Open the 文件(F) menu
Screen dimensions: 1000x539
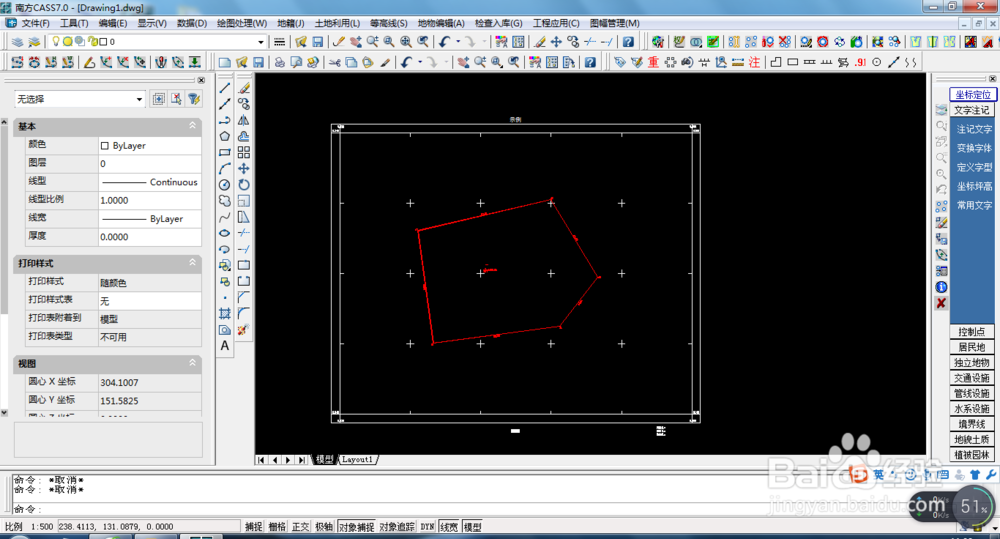click(x=35, y=23)
